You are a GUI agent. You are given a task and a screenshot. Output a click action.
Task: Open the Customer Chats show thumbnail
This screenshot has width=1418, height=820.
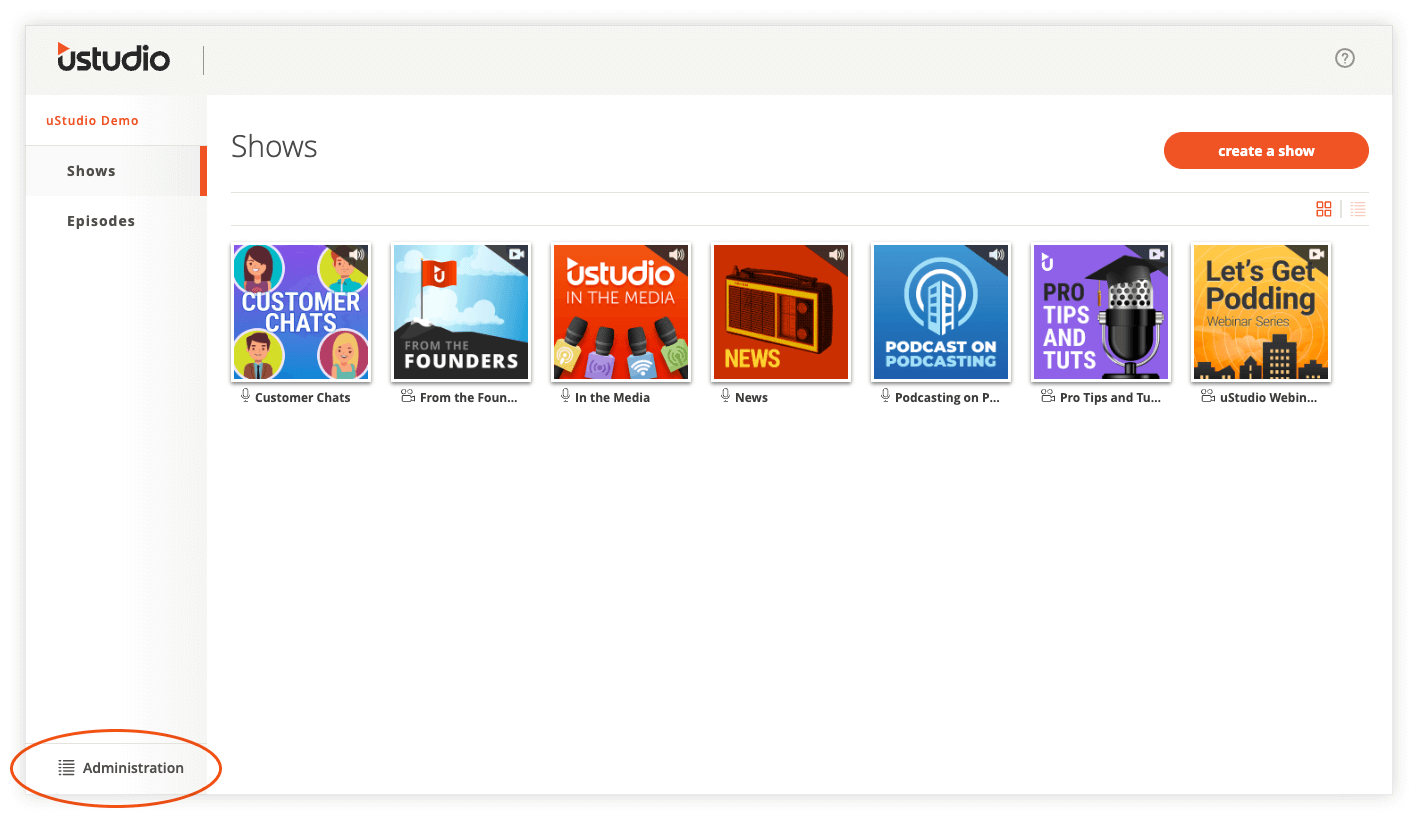coord(301,312)
